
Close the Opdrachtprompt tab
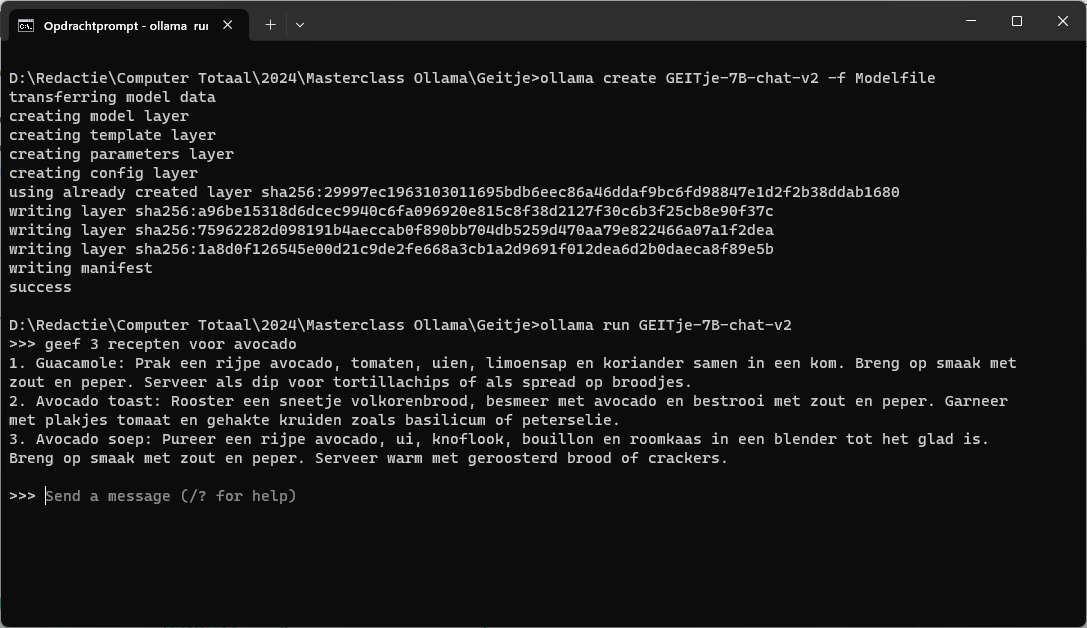(x=228, y=25)
